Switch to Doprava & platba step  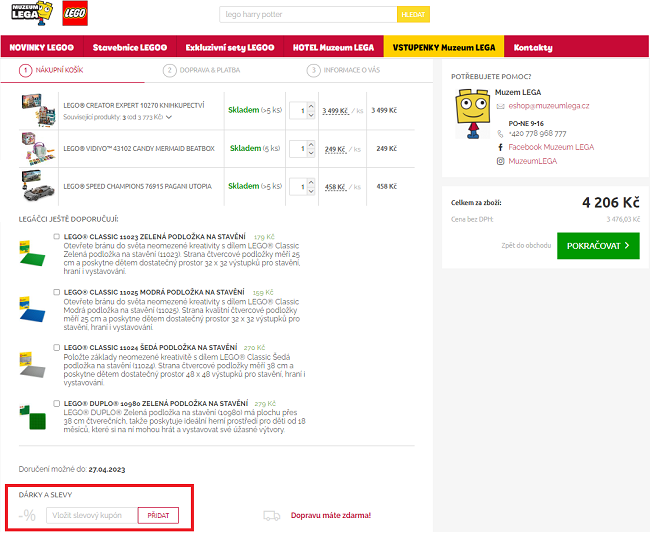point(201,70)
